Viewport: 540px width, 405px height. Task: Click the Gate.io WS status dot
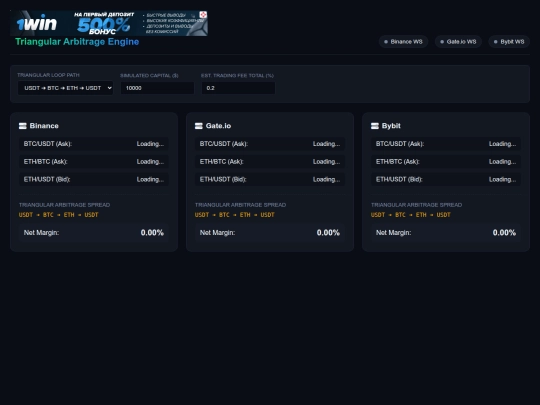point(442,42)
